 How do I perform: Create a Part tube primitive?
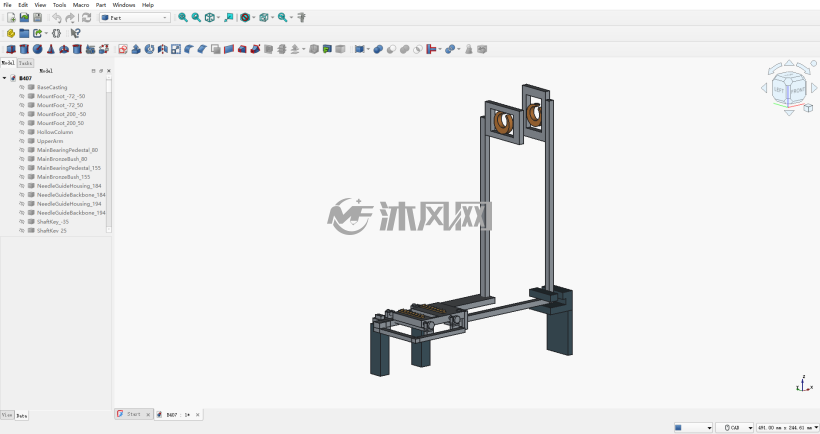(77, 49)
